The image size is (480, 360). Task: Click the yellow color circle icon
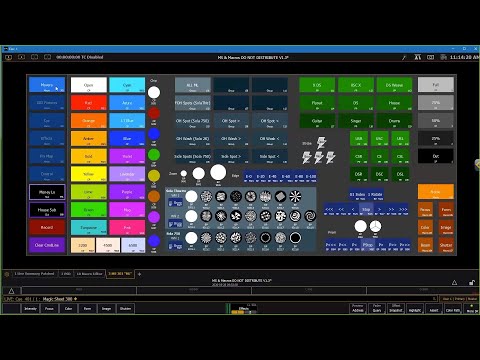(x=154, y=176)
